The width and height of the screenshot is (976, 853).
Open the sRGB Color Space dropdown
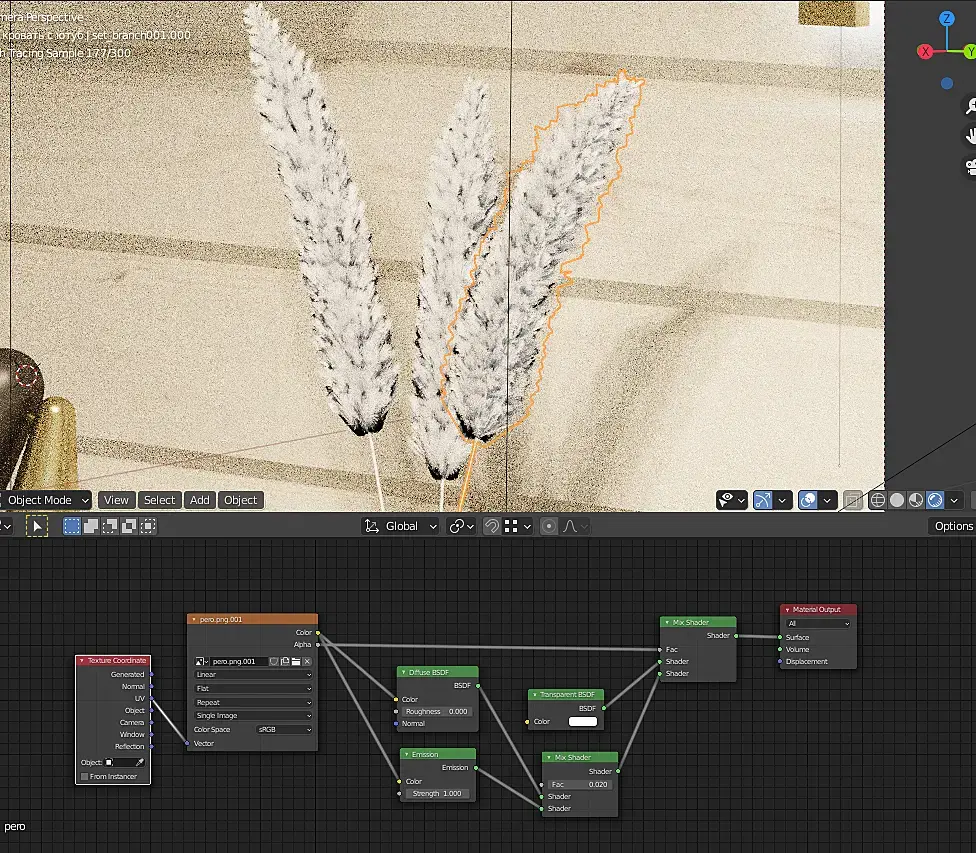coord(284,730)
